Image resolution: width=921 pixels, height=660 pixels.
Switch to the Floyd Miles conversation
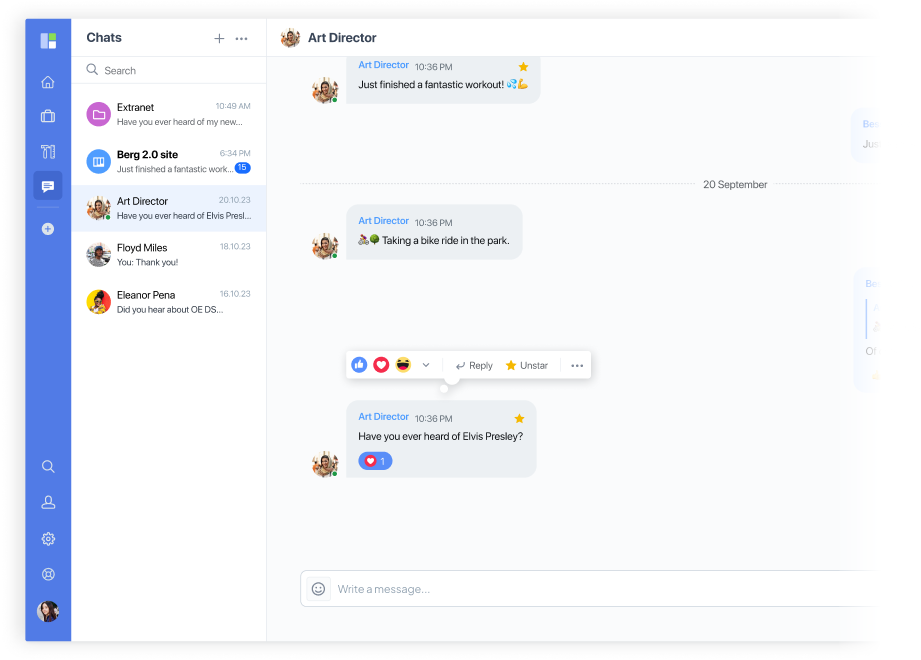[x=168, y=255]
